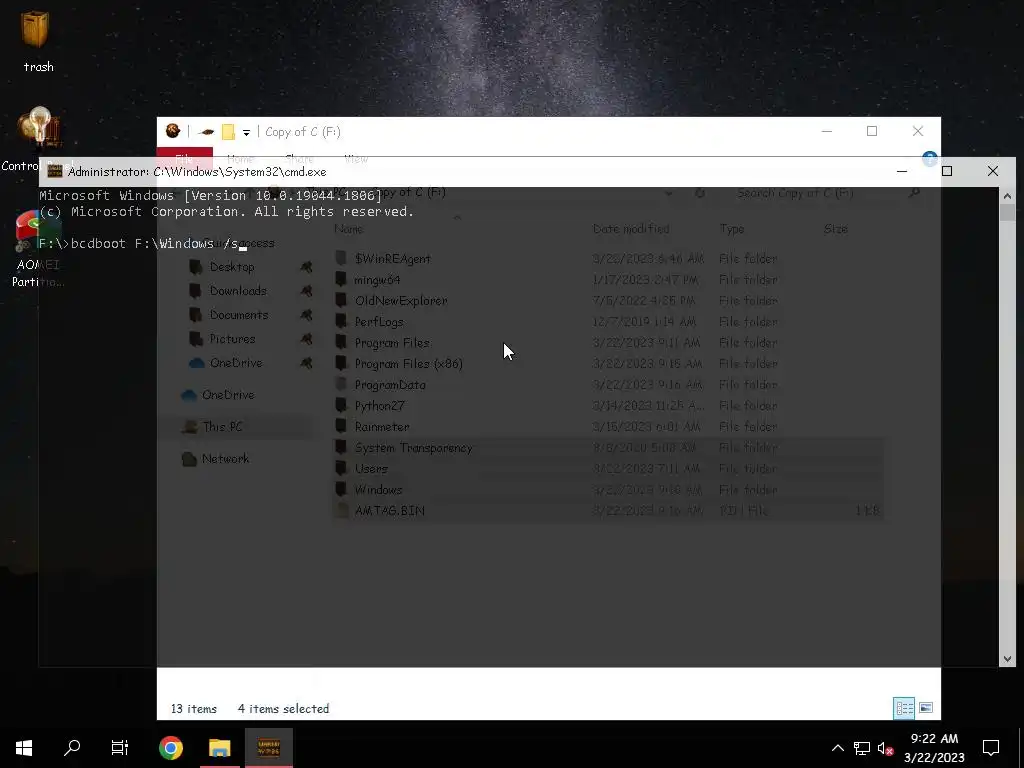This screenshot has height=768, width=1024.
Task: Switch to the Home ribbon tab
Action: tap(240, 159)
